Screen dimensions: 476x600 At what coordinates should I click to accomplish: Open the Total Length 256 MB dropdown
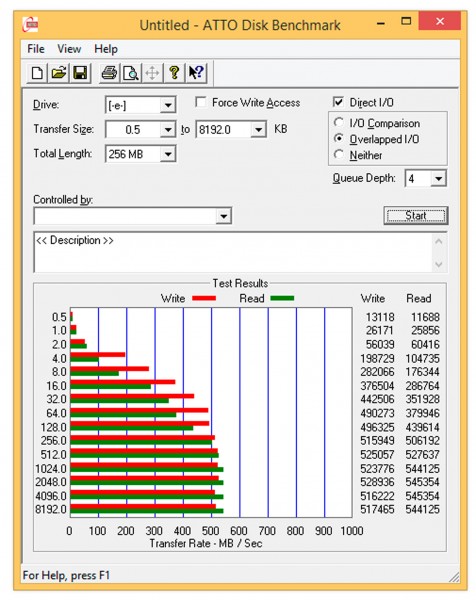click(168, 154)
